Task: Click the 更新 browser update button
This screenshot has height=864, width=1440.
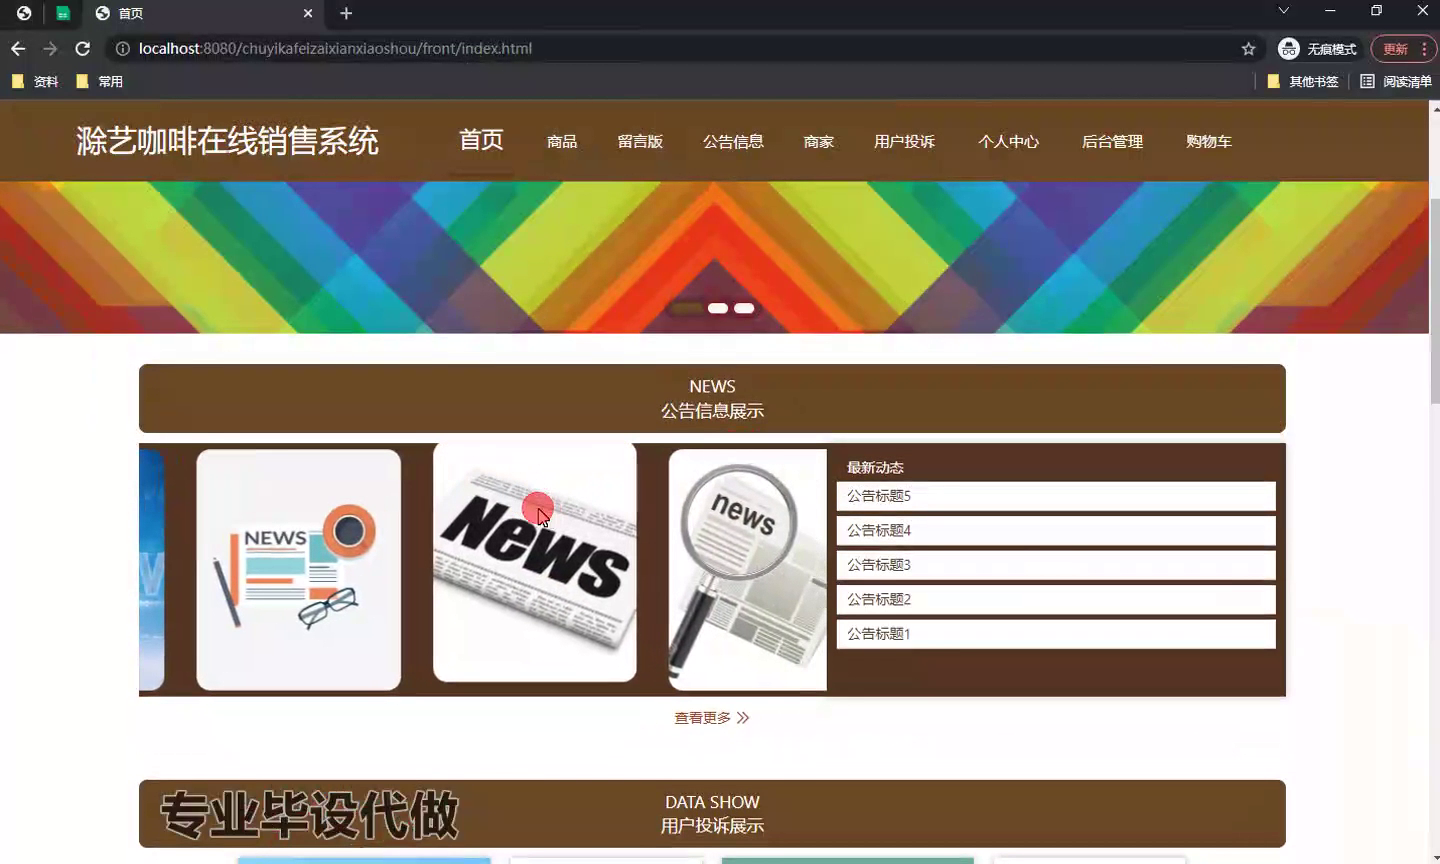Action: pos(1395,49)
